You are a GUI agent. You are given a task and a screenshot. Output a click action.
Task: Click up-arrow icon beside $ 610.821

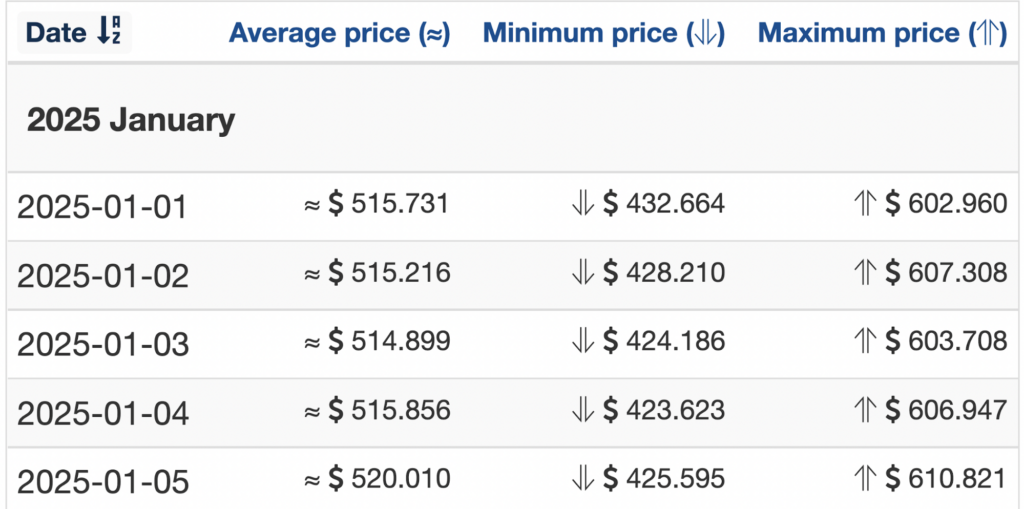pos(866,479)
